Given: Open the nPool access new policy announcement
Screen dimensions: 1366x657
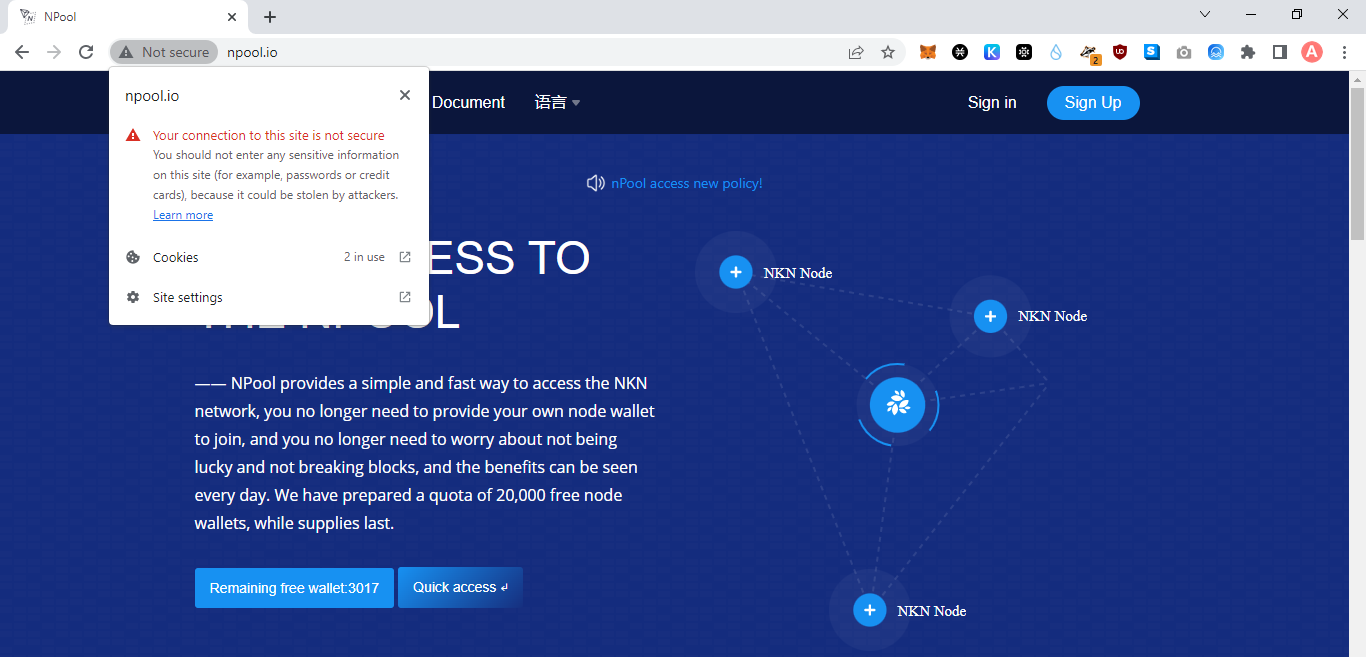Looking at the screenshot, I should coord(687,183).
